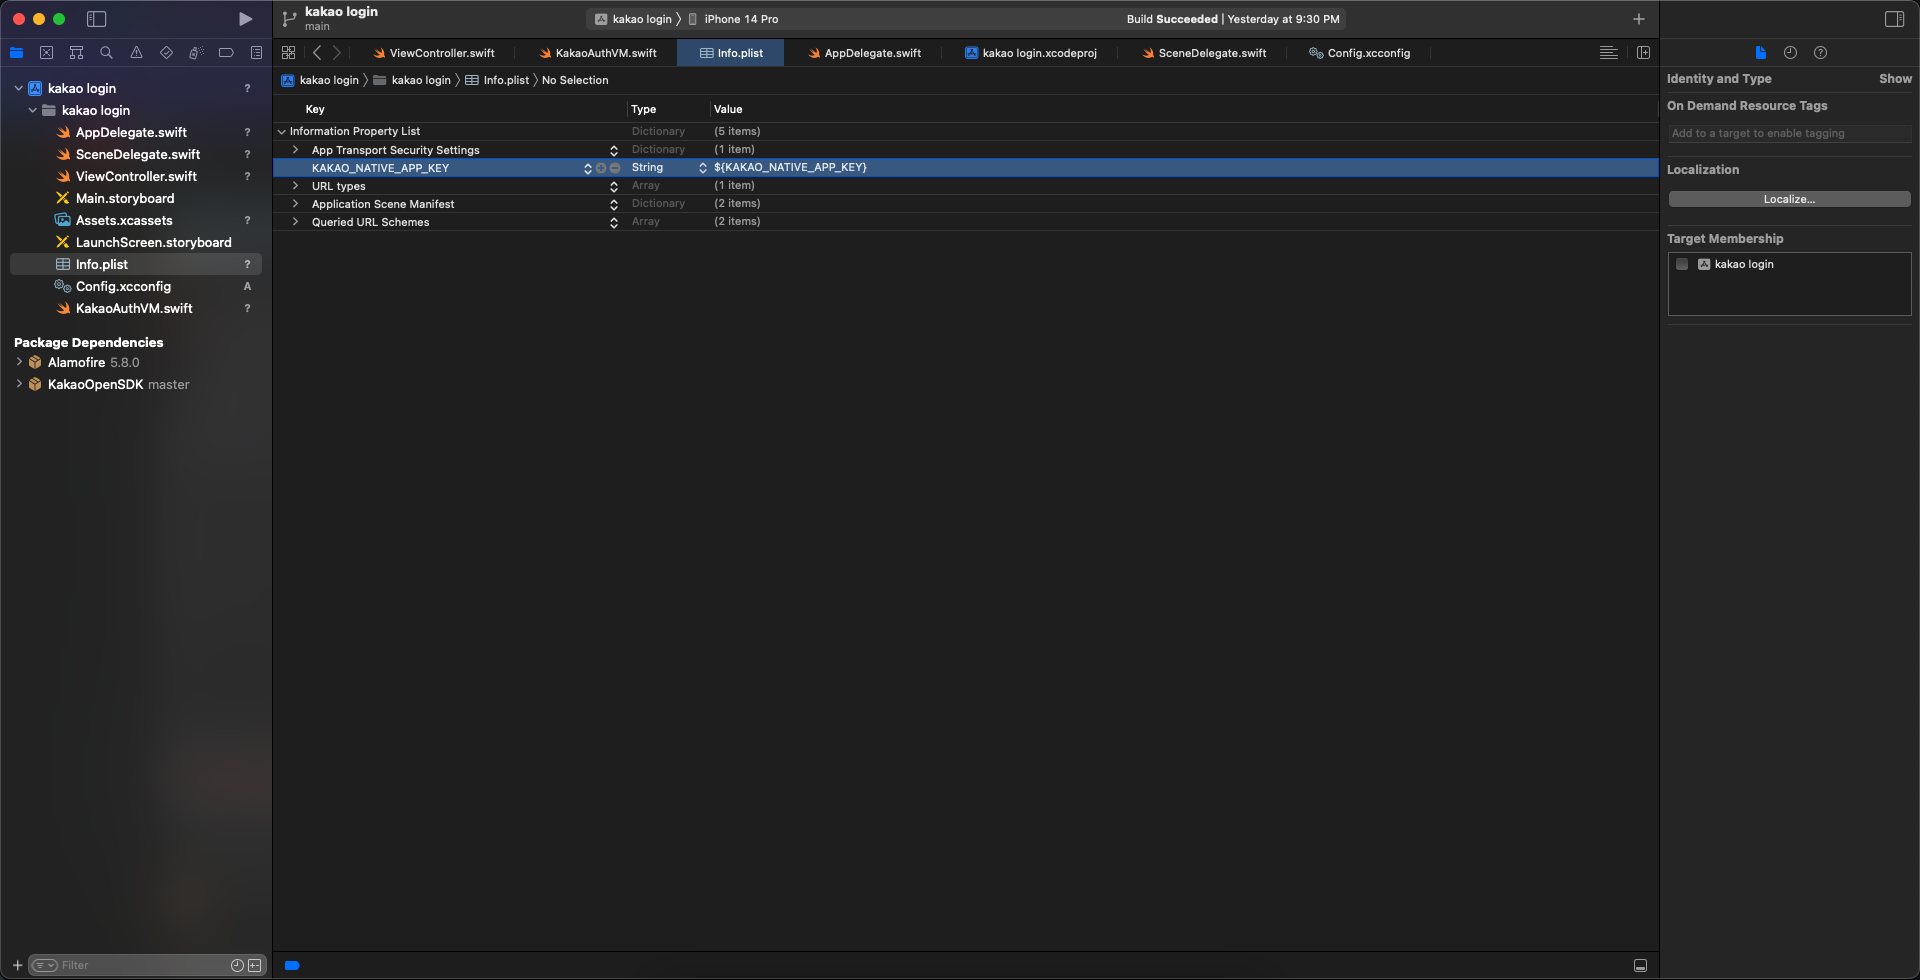Image resolution: width=1920 pixels, height=980 pixels.
Task: Open the Test navigator diamond icon
Action: click(x=166, y=53)
